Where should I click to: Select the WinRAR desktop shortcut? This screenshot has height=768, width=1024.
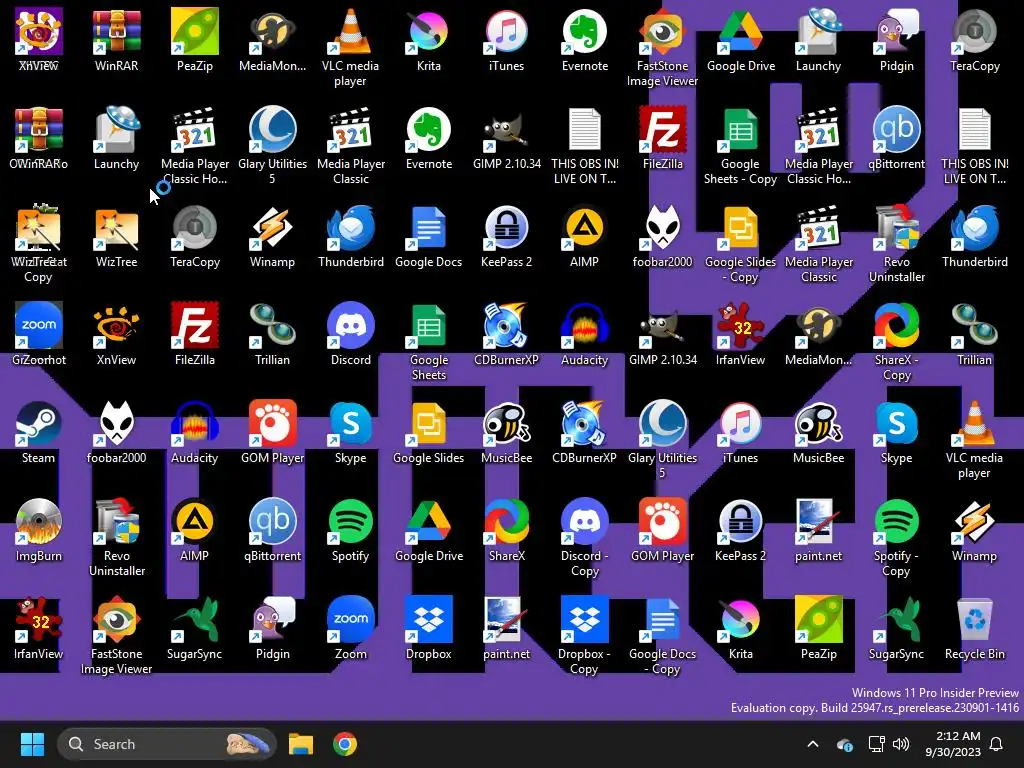click(x=116, y=40)
